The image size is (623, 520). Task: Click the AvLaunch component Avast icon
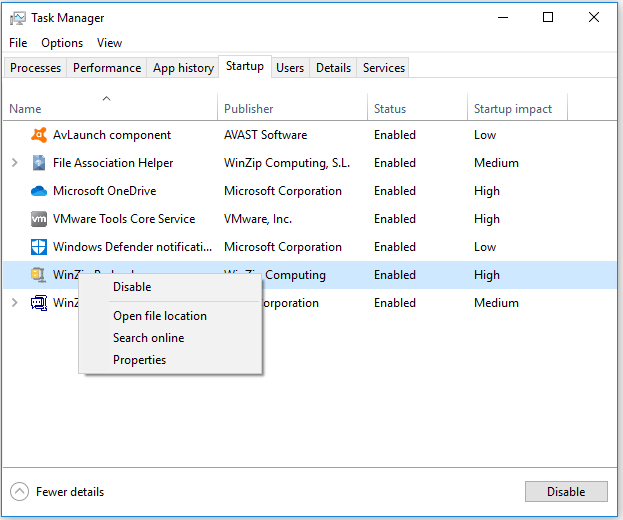click(x=39, y=135)
